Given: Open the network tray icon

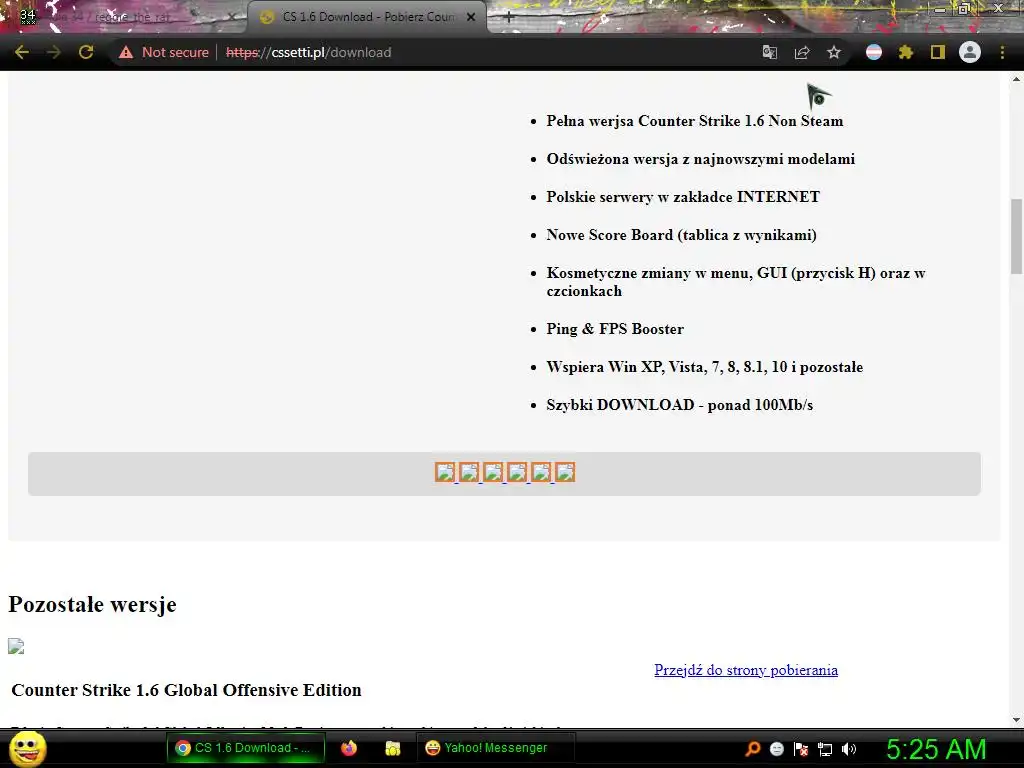Looking at the screenshot, I should 825,749.
